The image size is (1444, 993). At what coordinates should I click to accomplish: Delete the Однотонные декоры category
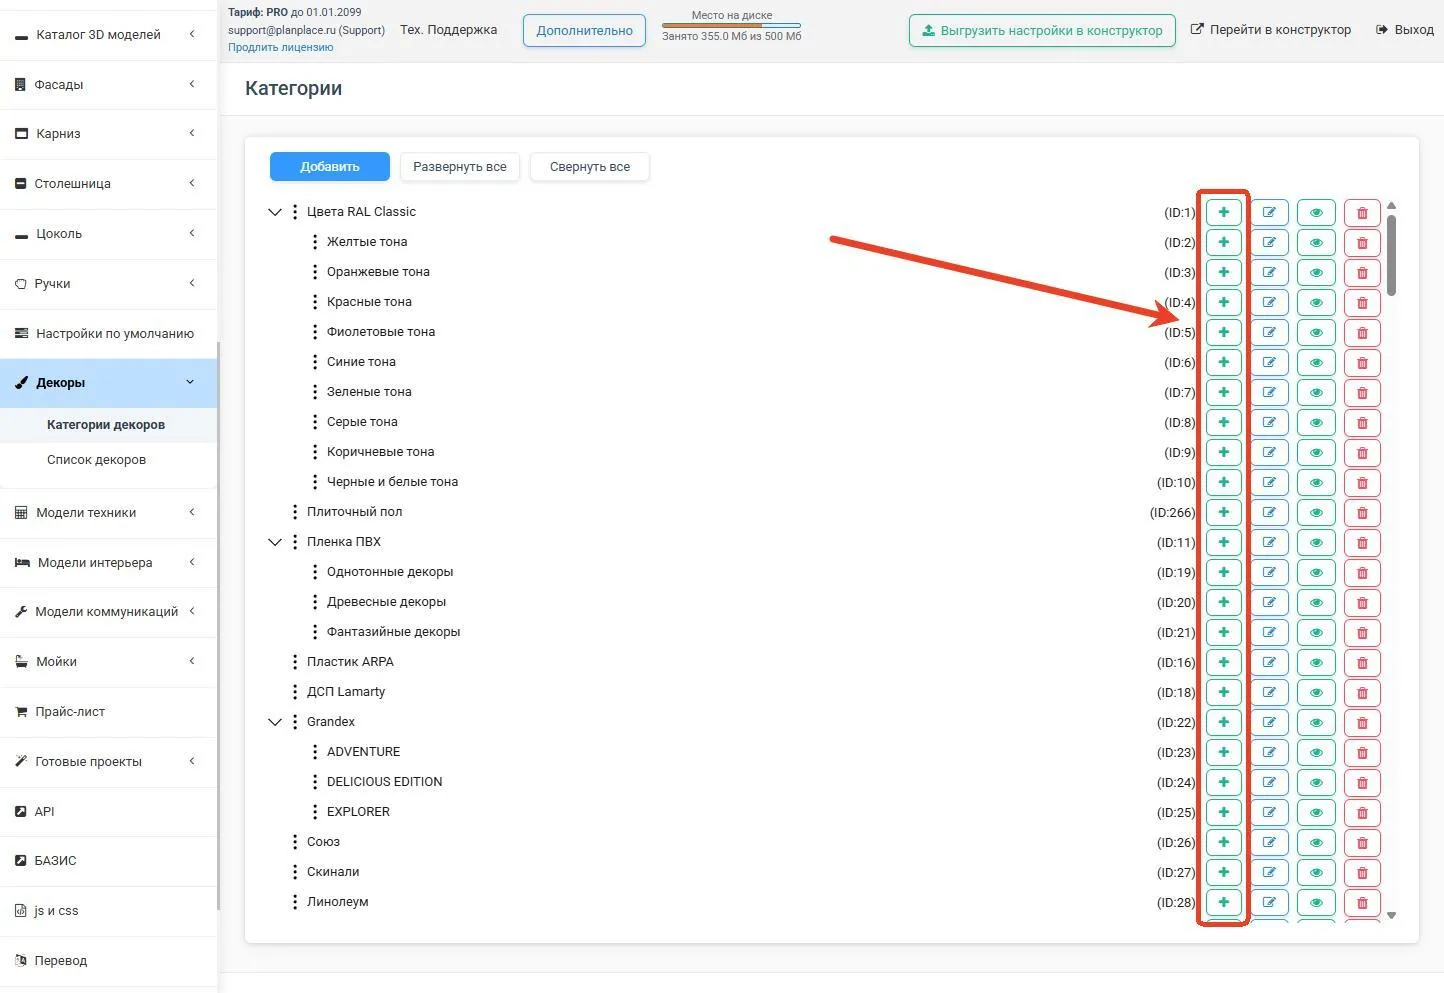pos(1362,572)
